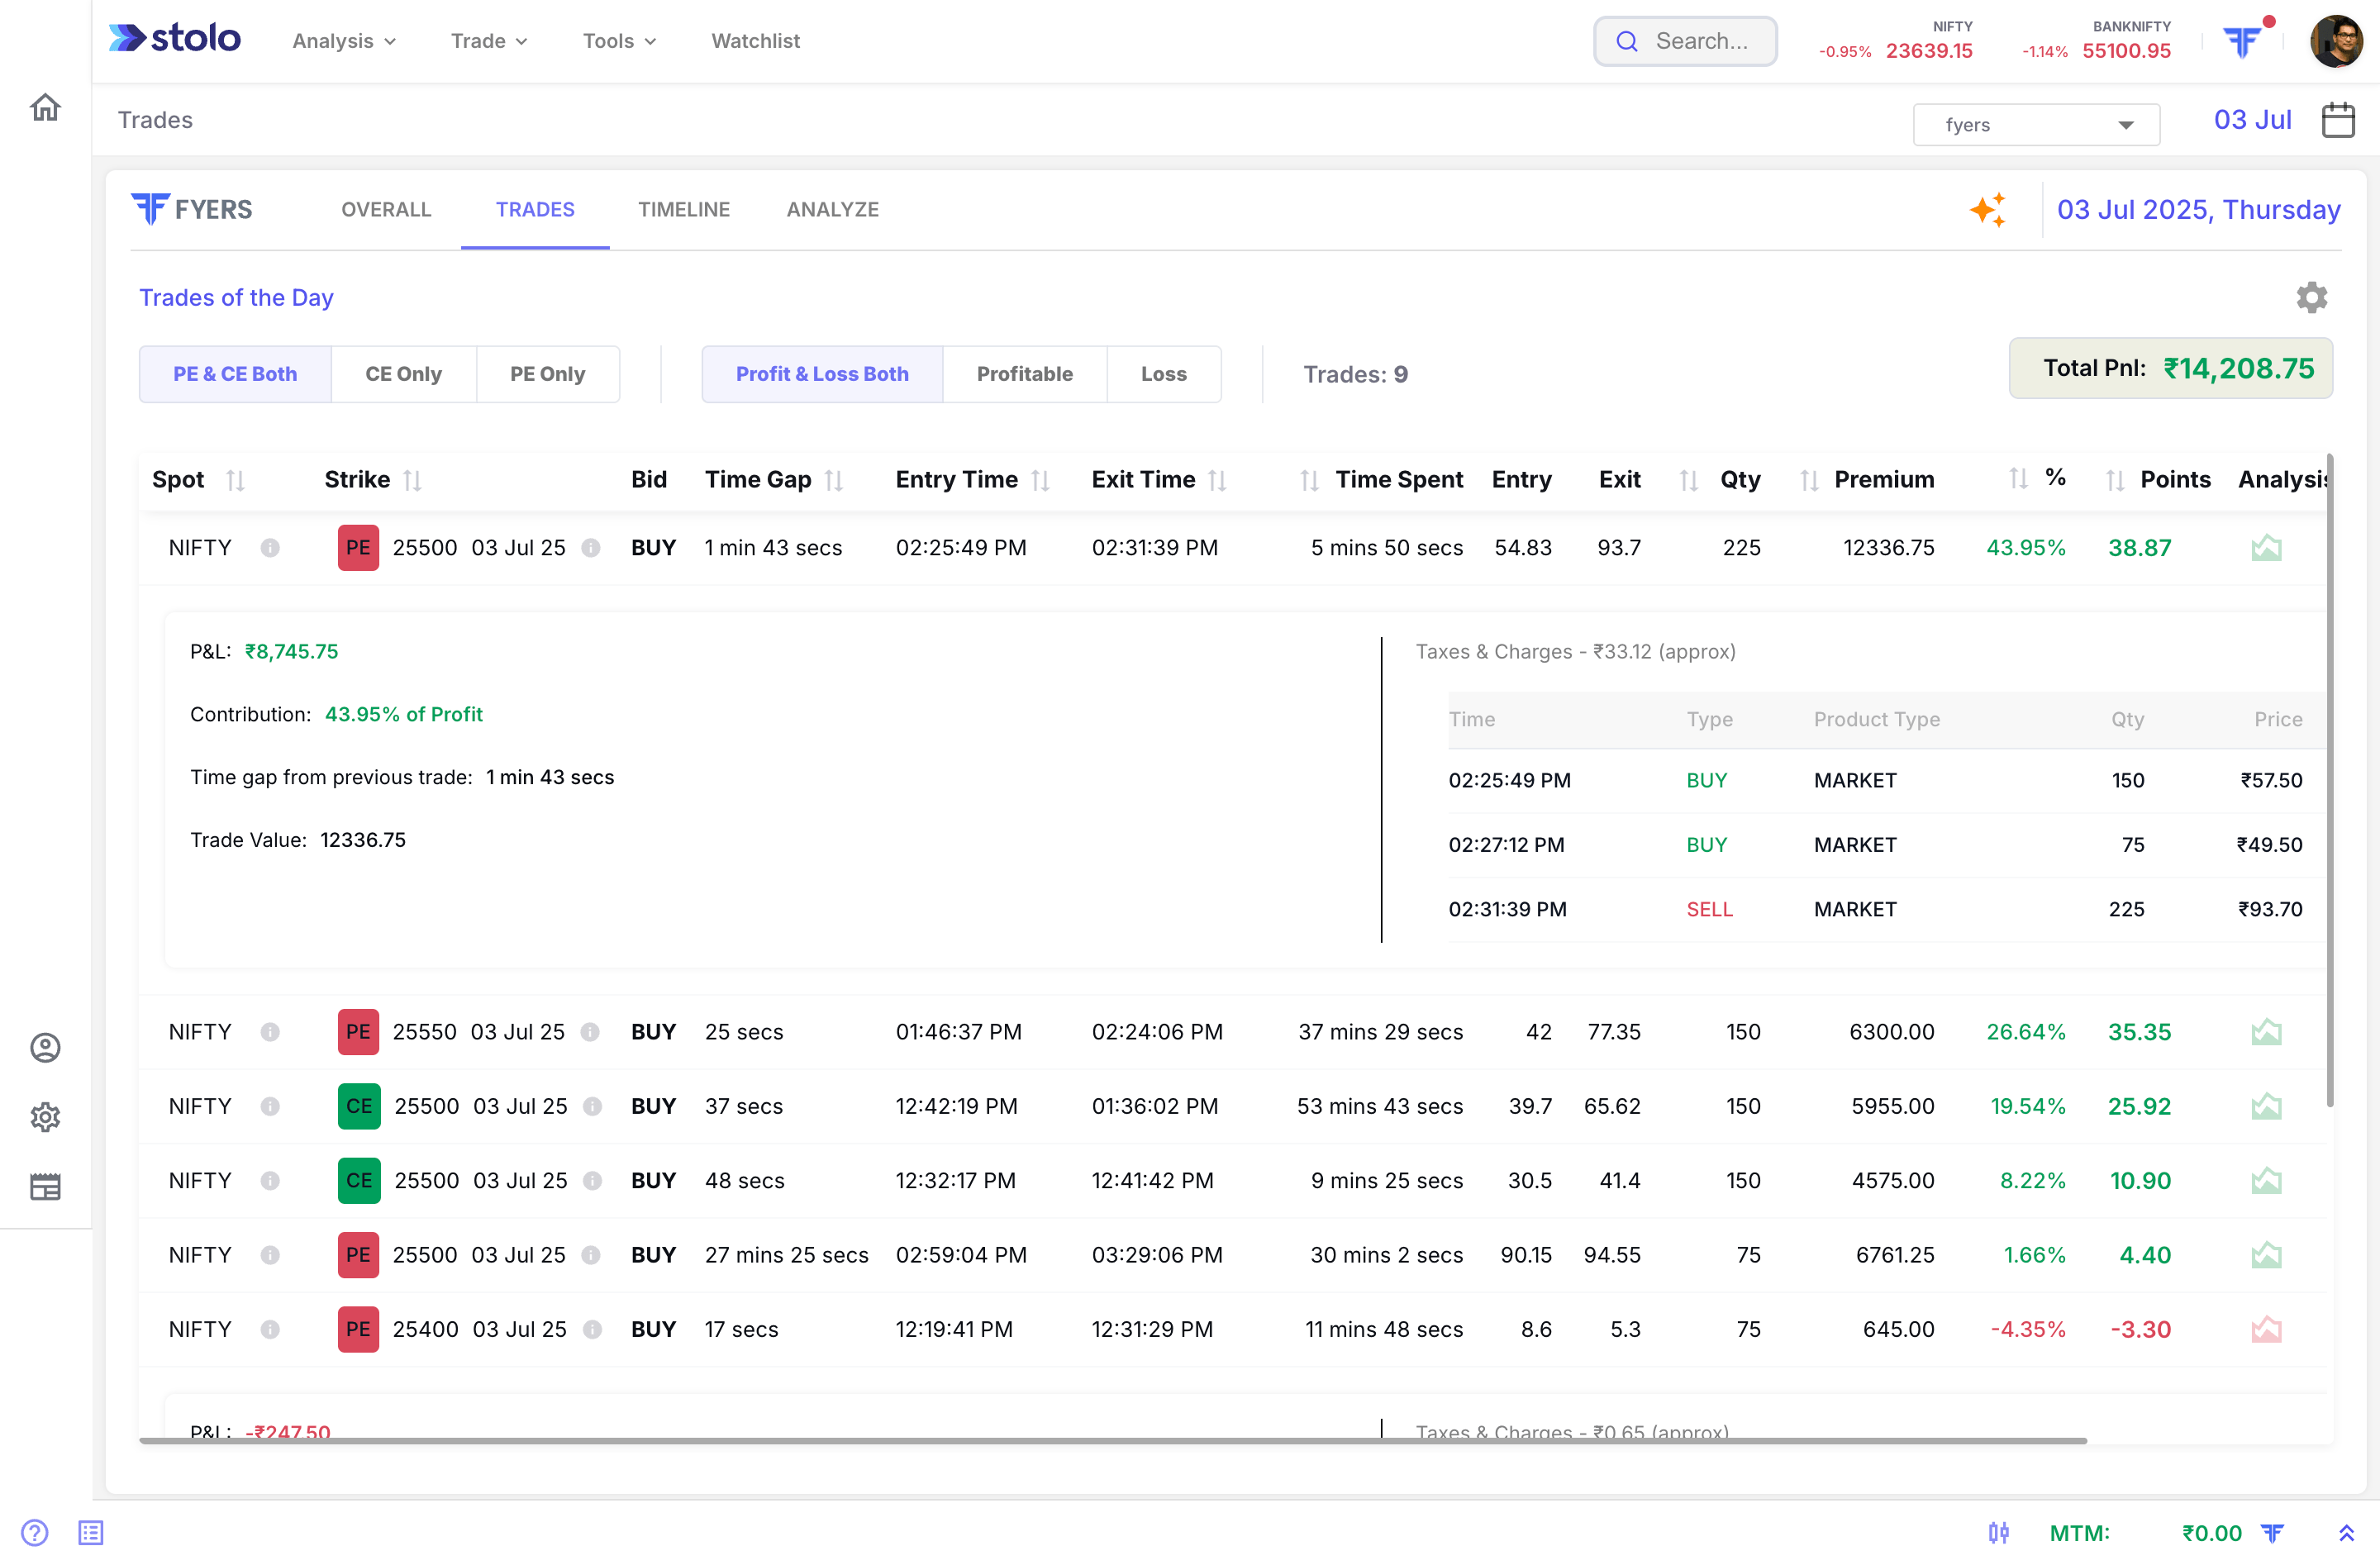Click the stolo logo

click(x=175, y=39)
